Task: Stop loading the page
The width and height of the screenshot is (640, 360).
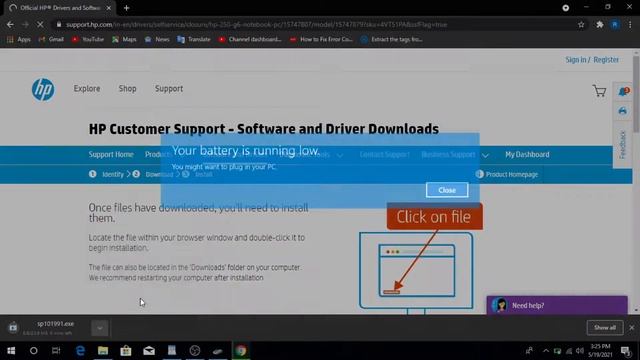Action: click(x=40, y=24)
